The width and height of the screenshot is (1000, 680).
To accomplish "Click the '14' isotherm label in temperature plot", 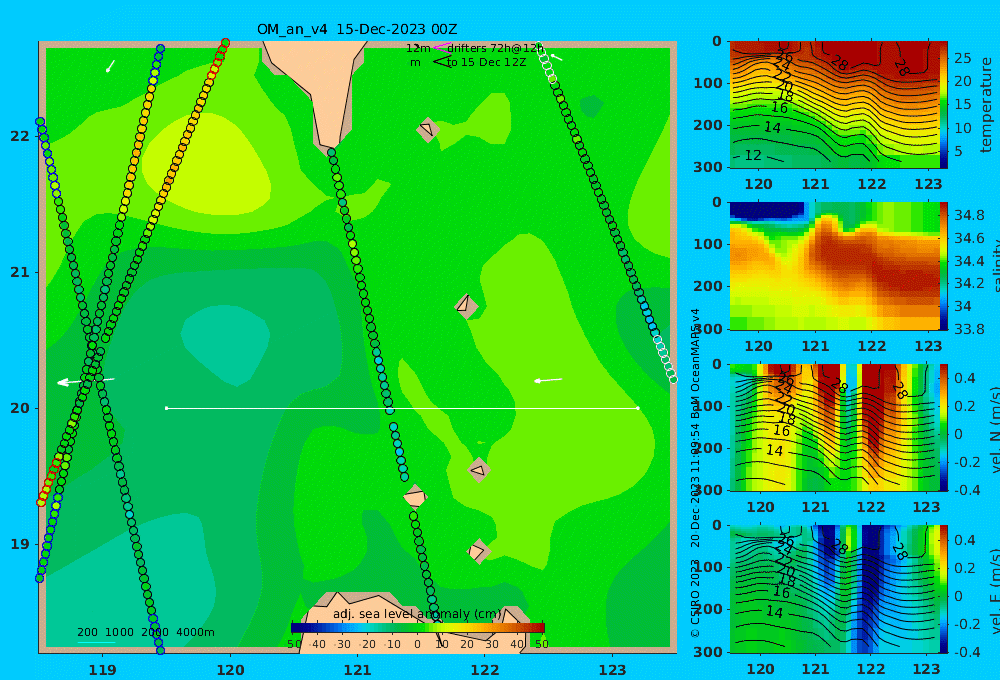I will pyautogui.click(x=772, y=128).
